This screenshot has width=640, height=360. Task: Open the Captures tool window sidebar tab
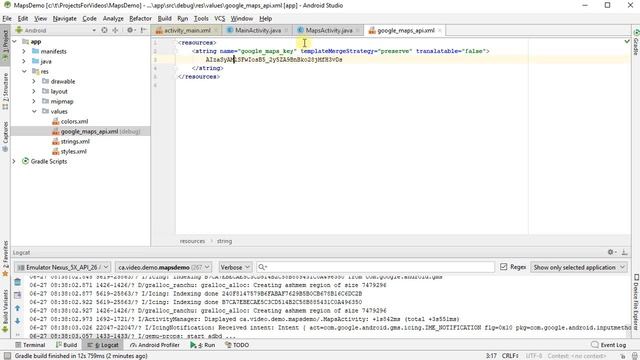(x=5, y=136)
